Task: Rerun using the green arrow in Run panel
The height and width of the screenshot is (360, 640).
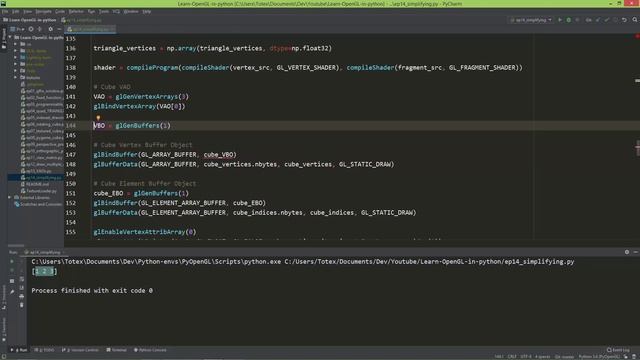Action: pos(12,261)
